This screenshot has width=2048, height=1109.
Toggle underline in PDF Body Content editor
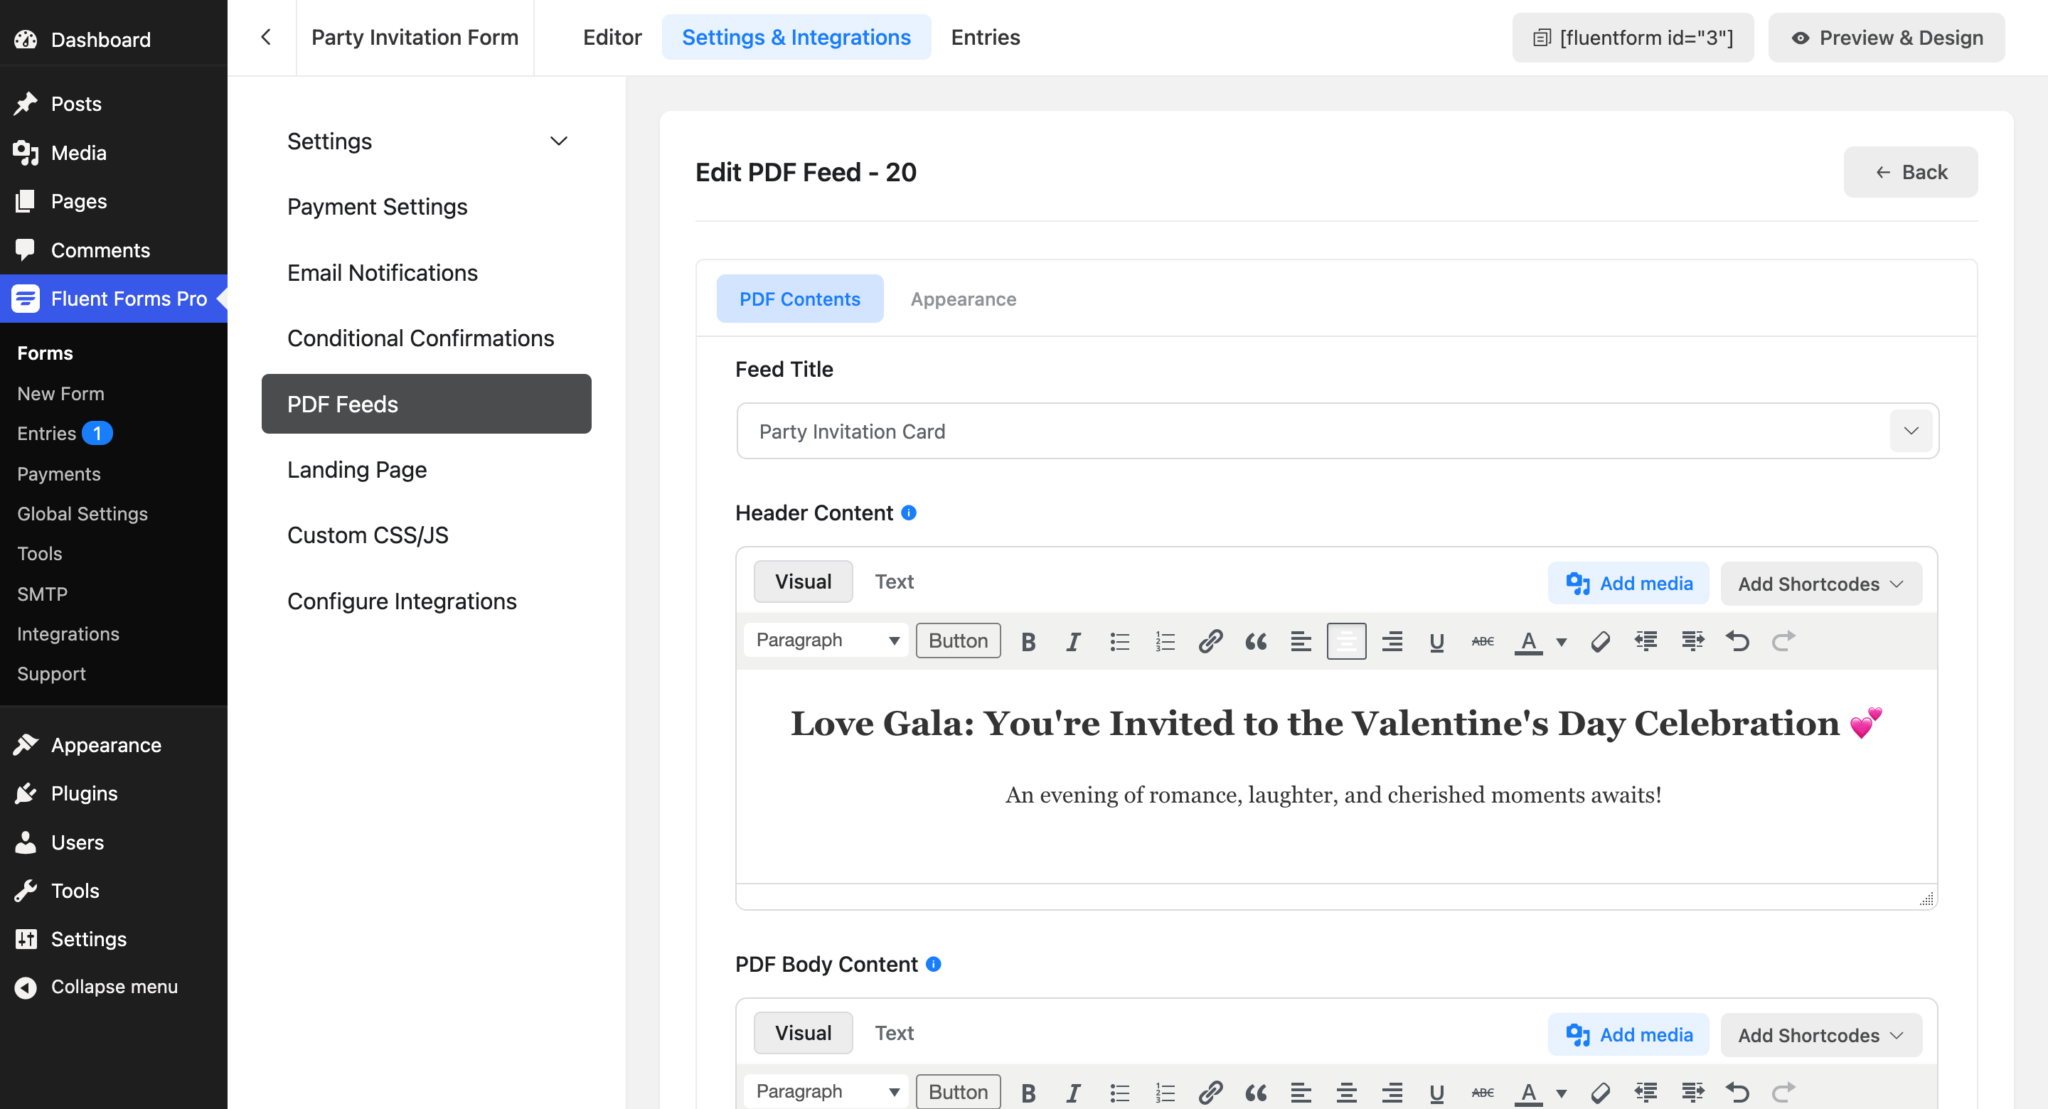click(x=1437, y=1092)
